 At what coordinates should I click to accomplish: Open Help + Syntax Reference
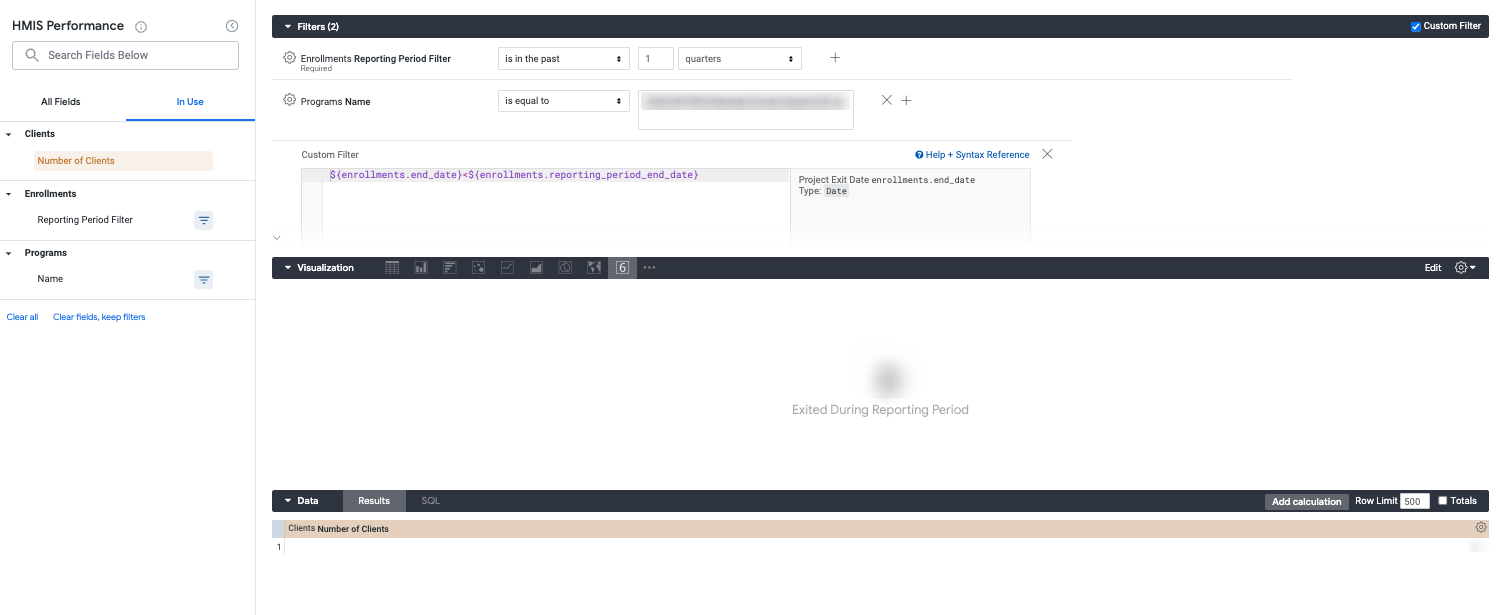(971, 154)
